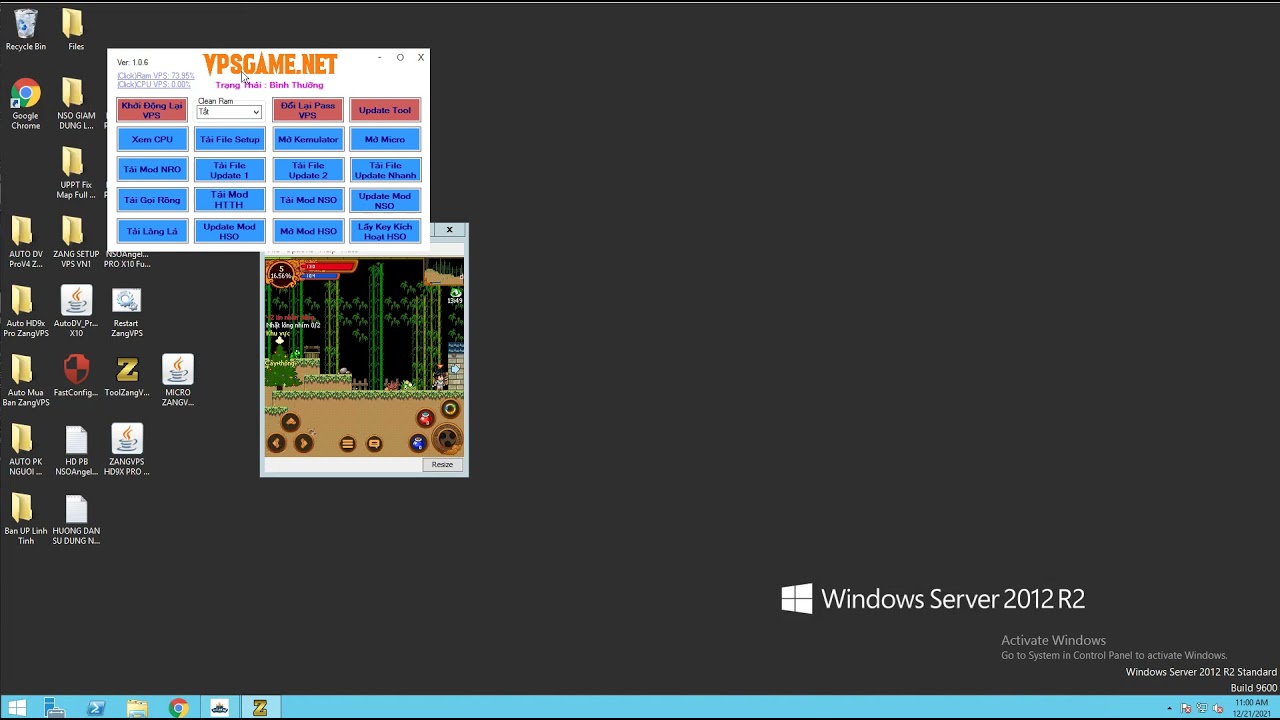Click Tải File Update Nhanh button

point(385,170)
